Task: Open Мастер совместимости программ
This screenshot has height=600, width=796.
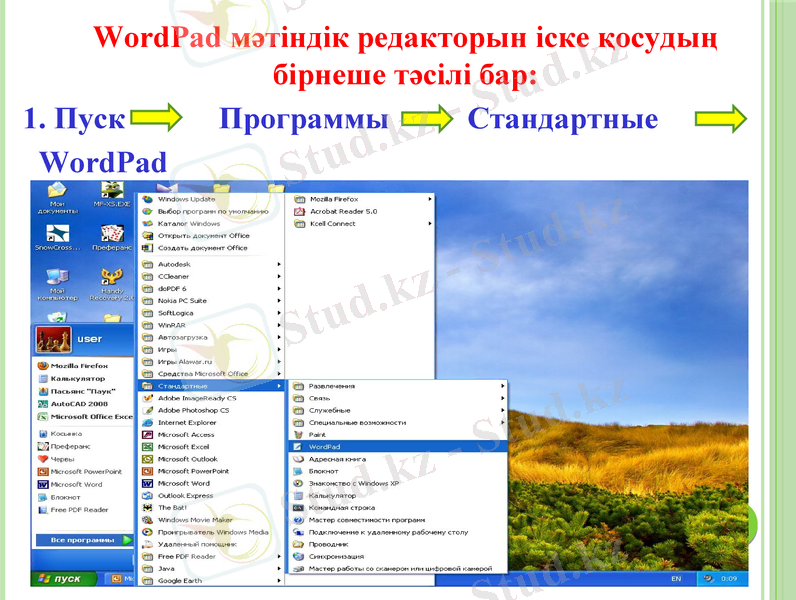Action: (398, 520)
